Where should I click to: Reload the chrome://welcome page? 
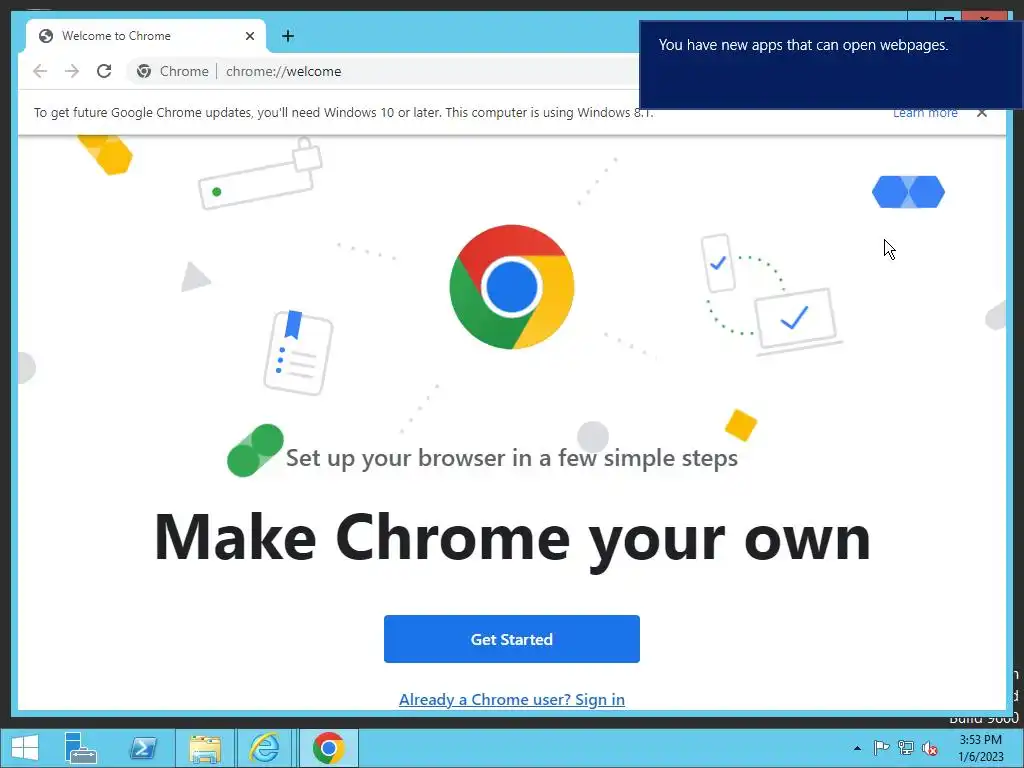(104, 71)
